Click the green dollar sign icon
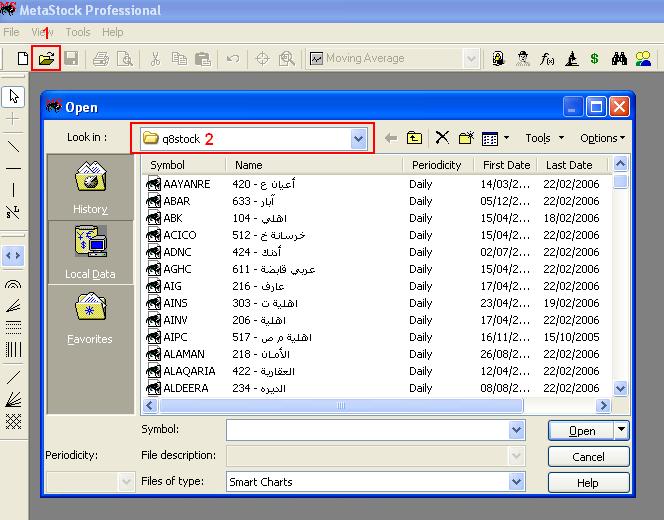Image resolution: width=664 pixels, height=520 pixels. point(595,58)
